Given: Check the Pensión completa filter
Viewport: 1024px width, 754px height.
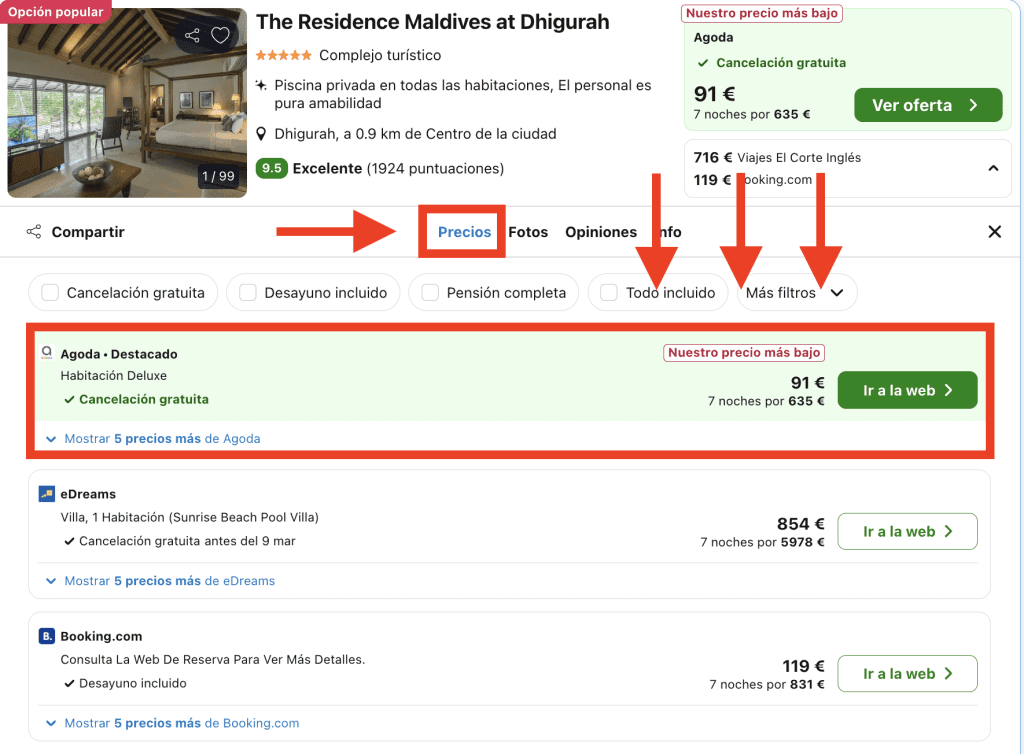Looking at the screenshot, I should pos(430,293).
